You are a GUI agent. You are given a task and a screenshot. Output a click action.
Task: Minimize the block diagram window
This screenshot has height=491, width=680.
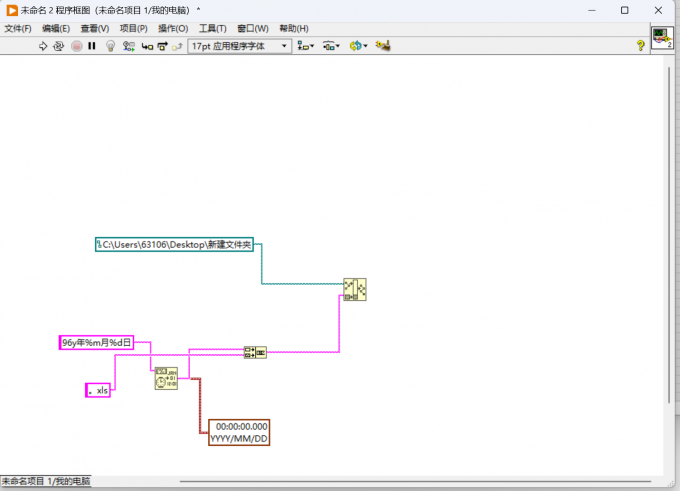click(x=592, y=10)
